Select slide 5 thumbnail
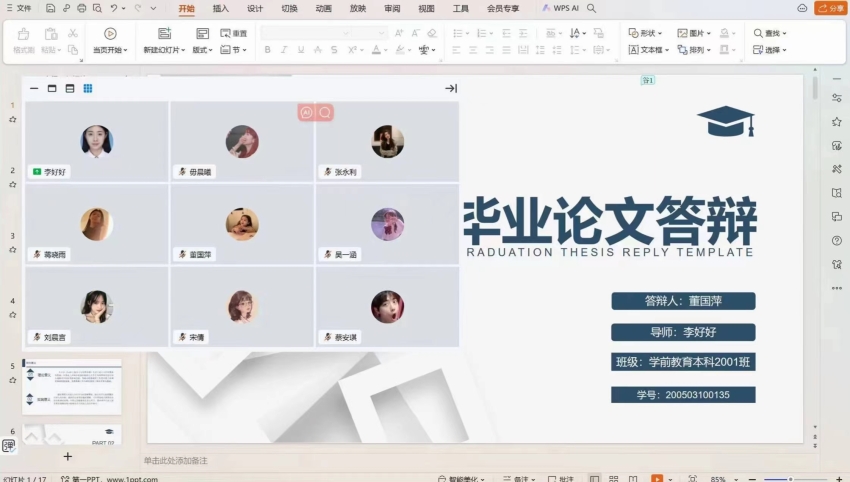850x482 pixels. point(72,386)
